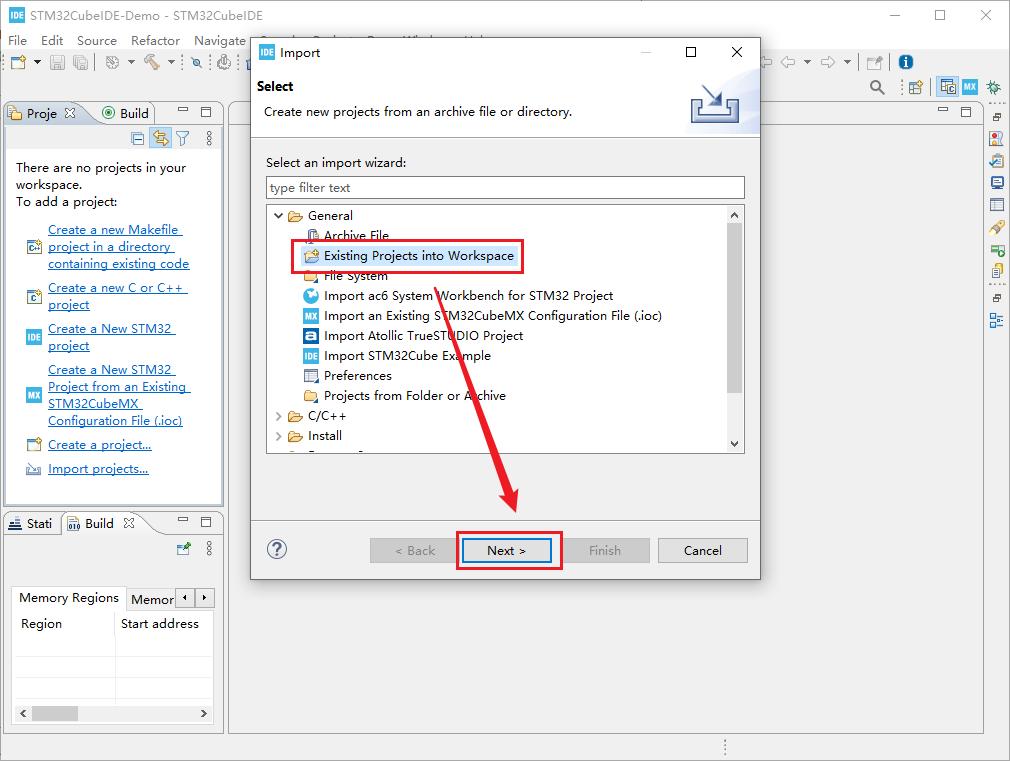This screenshot has height=761, width=1010.
Task: Toggle the pin icon in Build Analyzer
Action: 183,549
